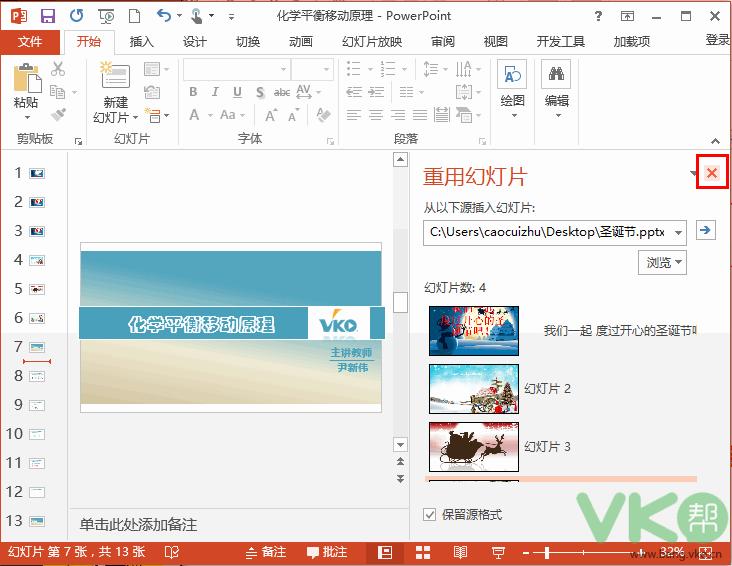Clear all text formatting
This screenshot has height=566, width=732.
(x=323, y=115)
